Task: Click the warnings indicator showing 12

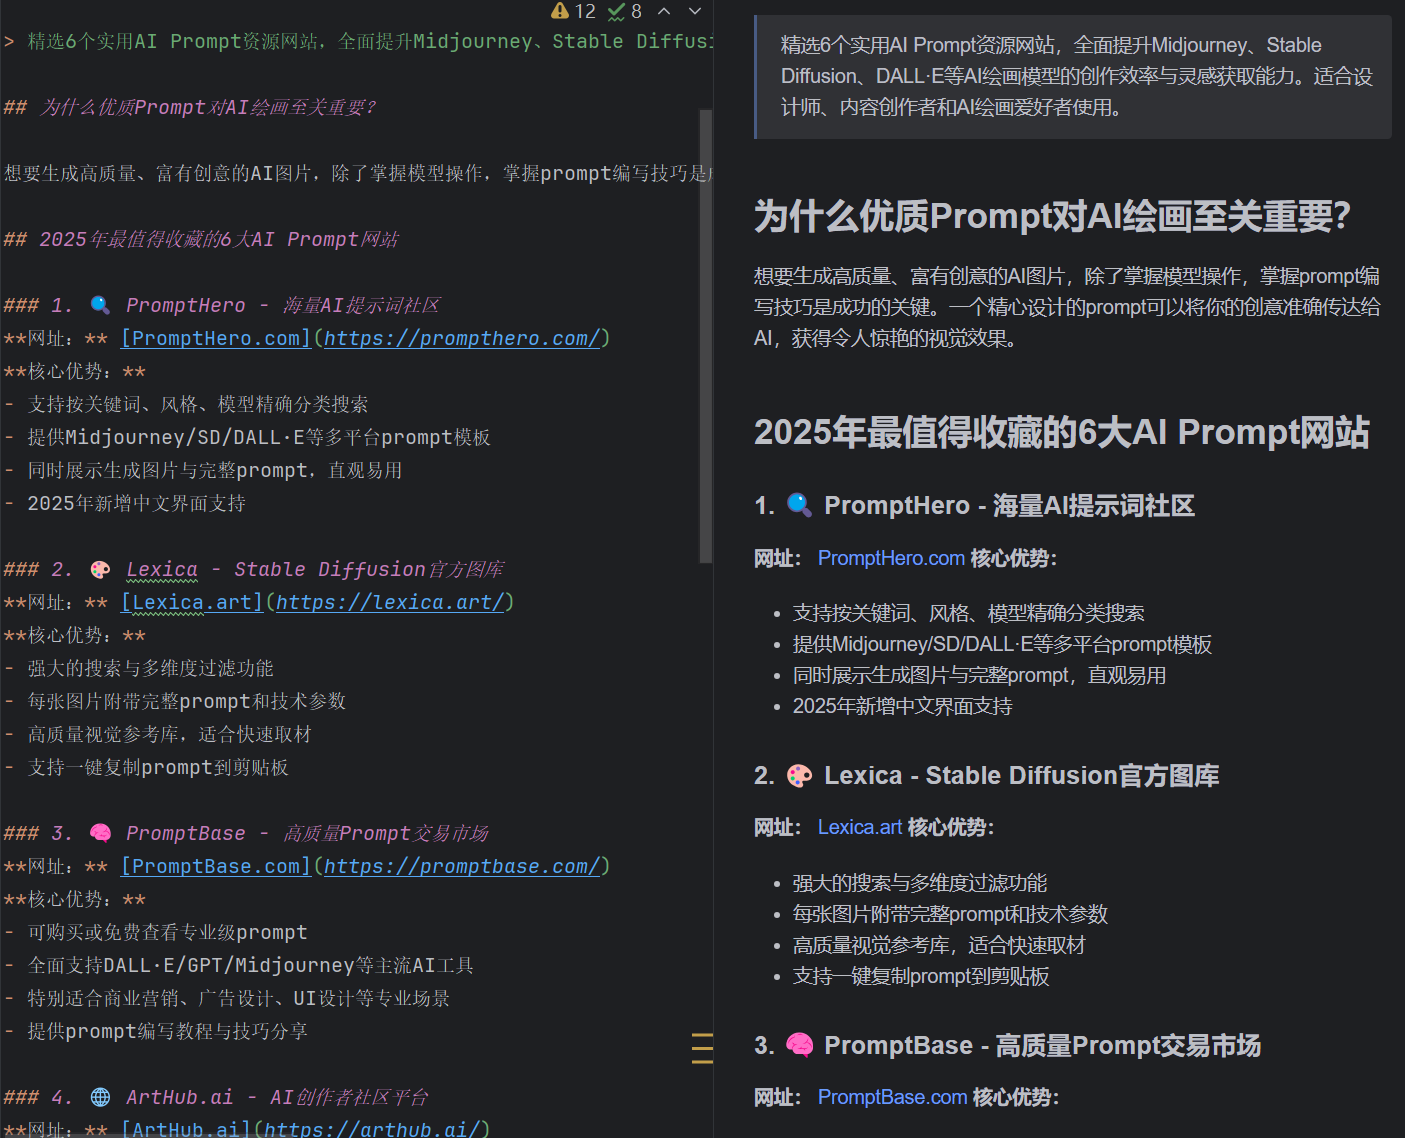Action: pyautogui.click(x=573, y=11)
